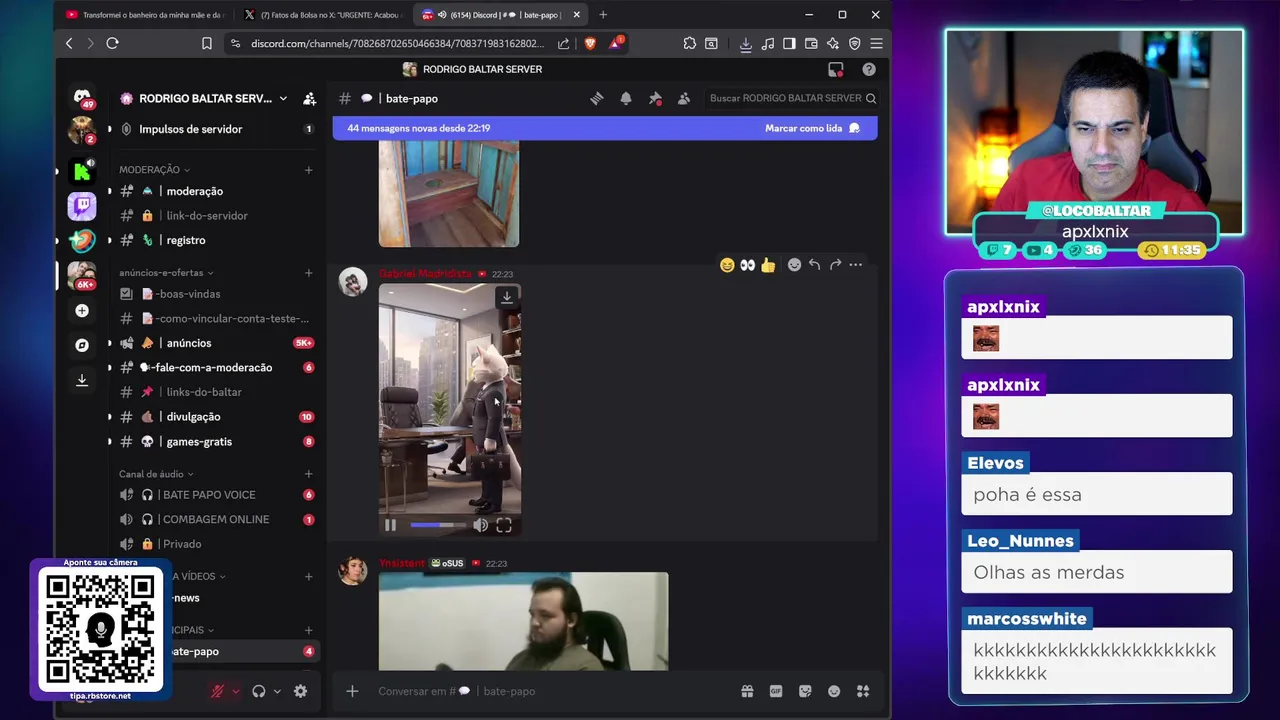Open the Twitch server icon in server list
This screenshot has width=1280, height=720.
pyautogui.click(x=82, y=206)
